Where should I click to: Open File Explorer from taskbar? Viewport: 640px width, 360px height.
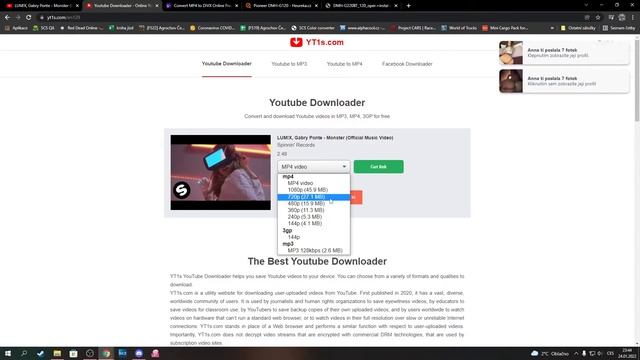[57, 353]
